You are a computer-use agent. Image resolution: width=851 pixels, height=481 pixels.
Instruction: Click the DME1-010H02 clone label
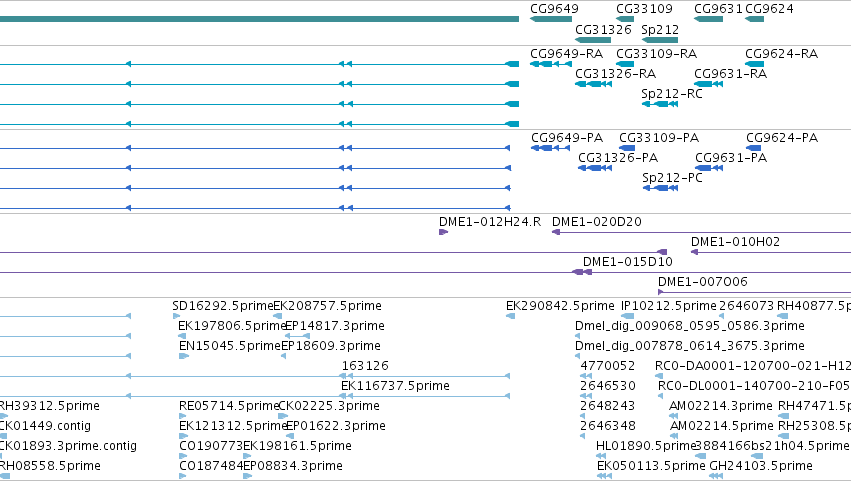tap(735, 242)
